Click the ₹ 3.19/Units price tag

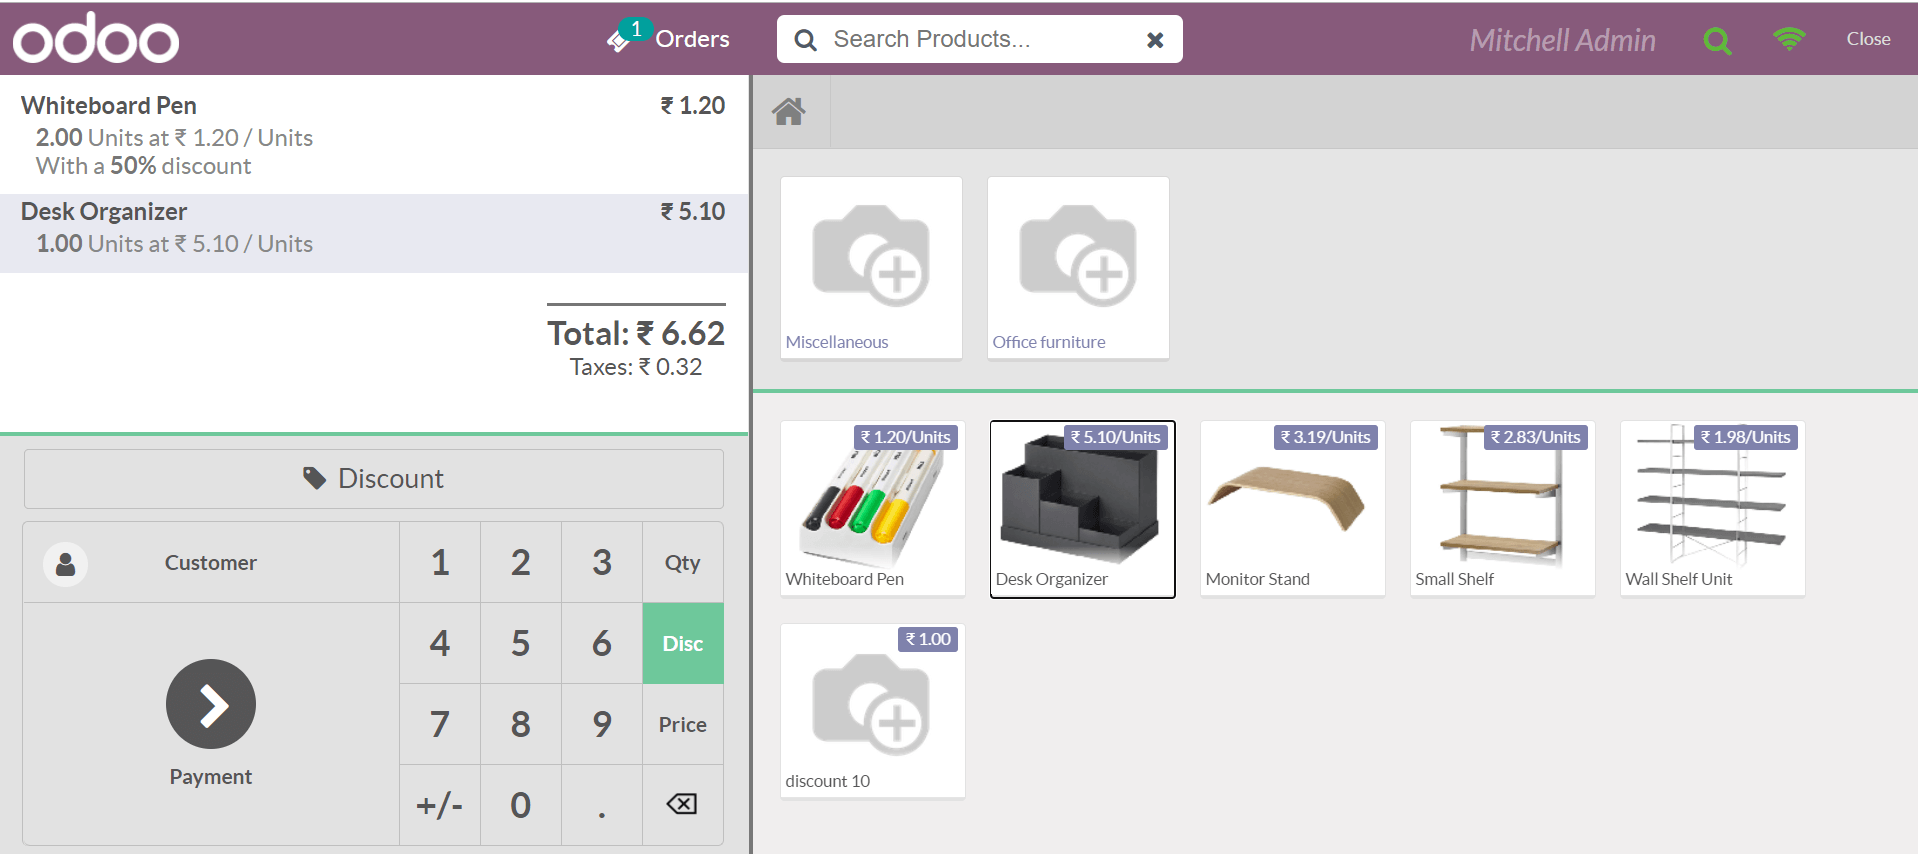pos(1326,437)
